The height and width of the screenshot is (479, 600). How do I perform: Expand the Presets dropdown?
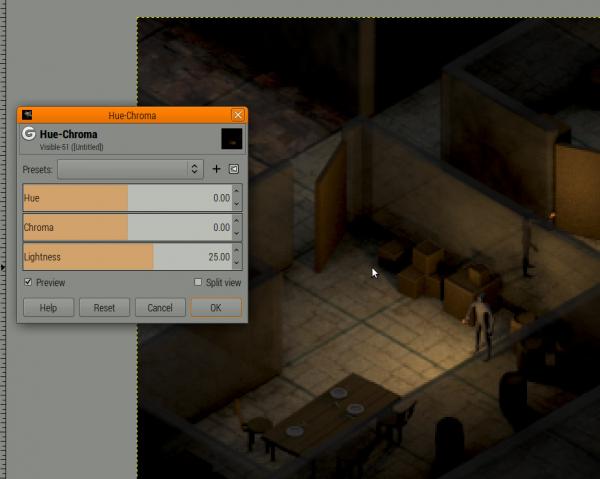[x=130, y=169]
